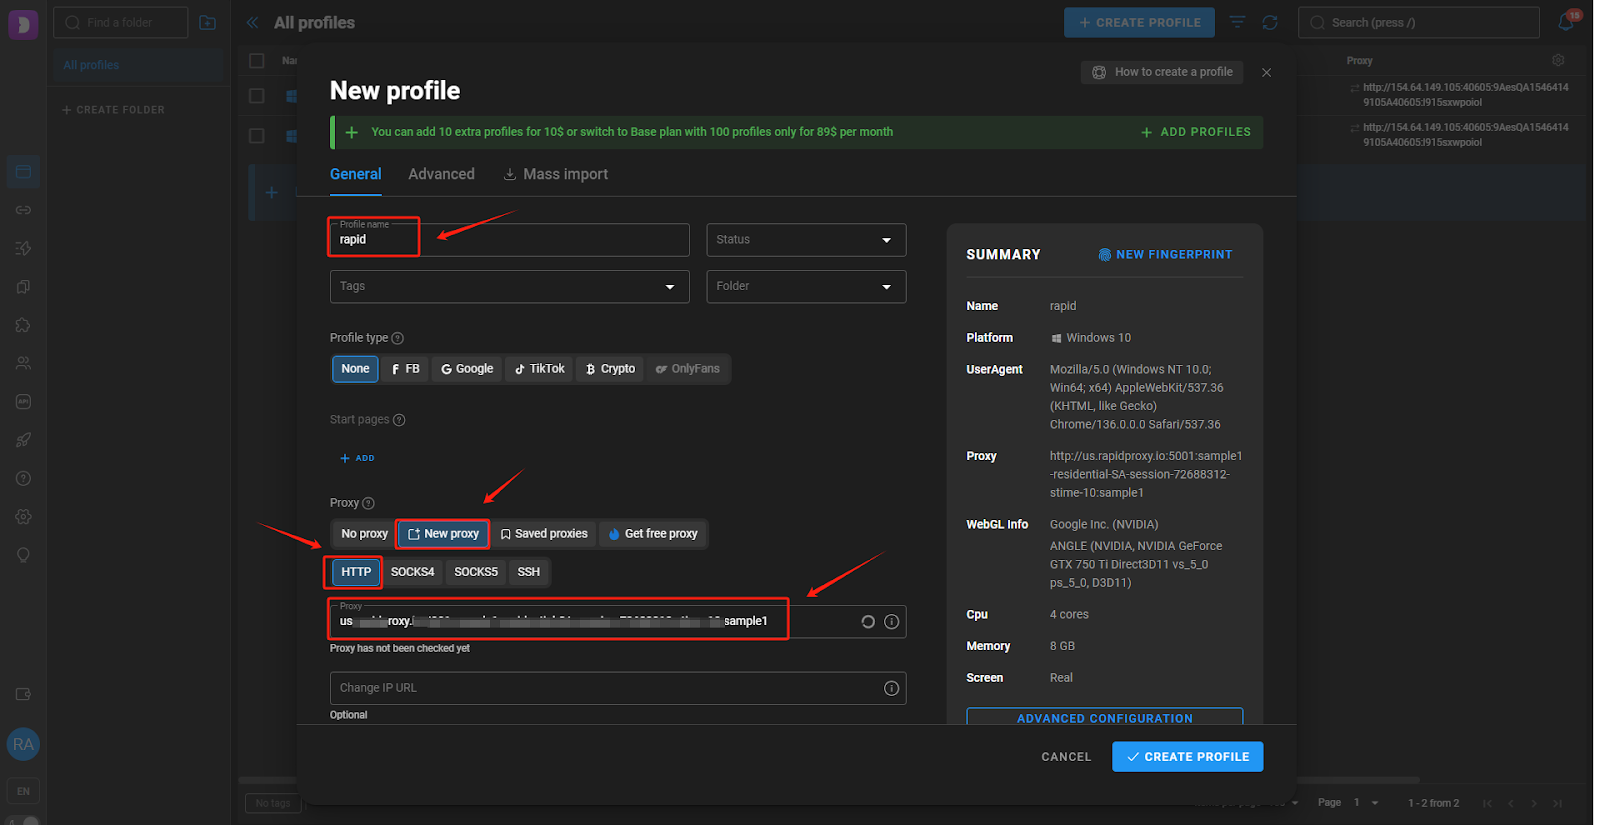The width and height of the screenshot is (1600, 825).
Task: Click the notification bell icon
Action: pyautogui.click(x=1566, y=22)
